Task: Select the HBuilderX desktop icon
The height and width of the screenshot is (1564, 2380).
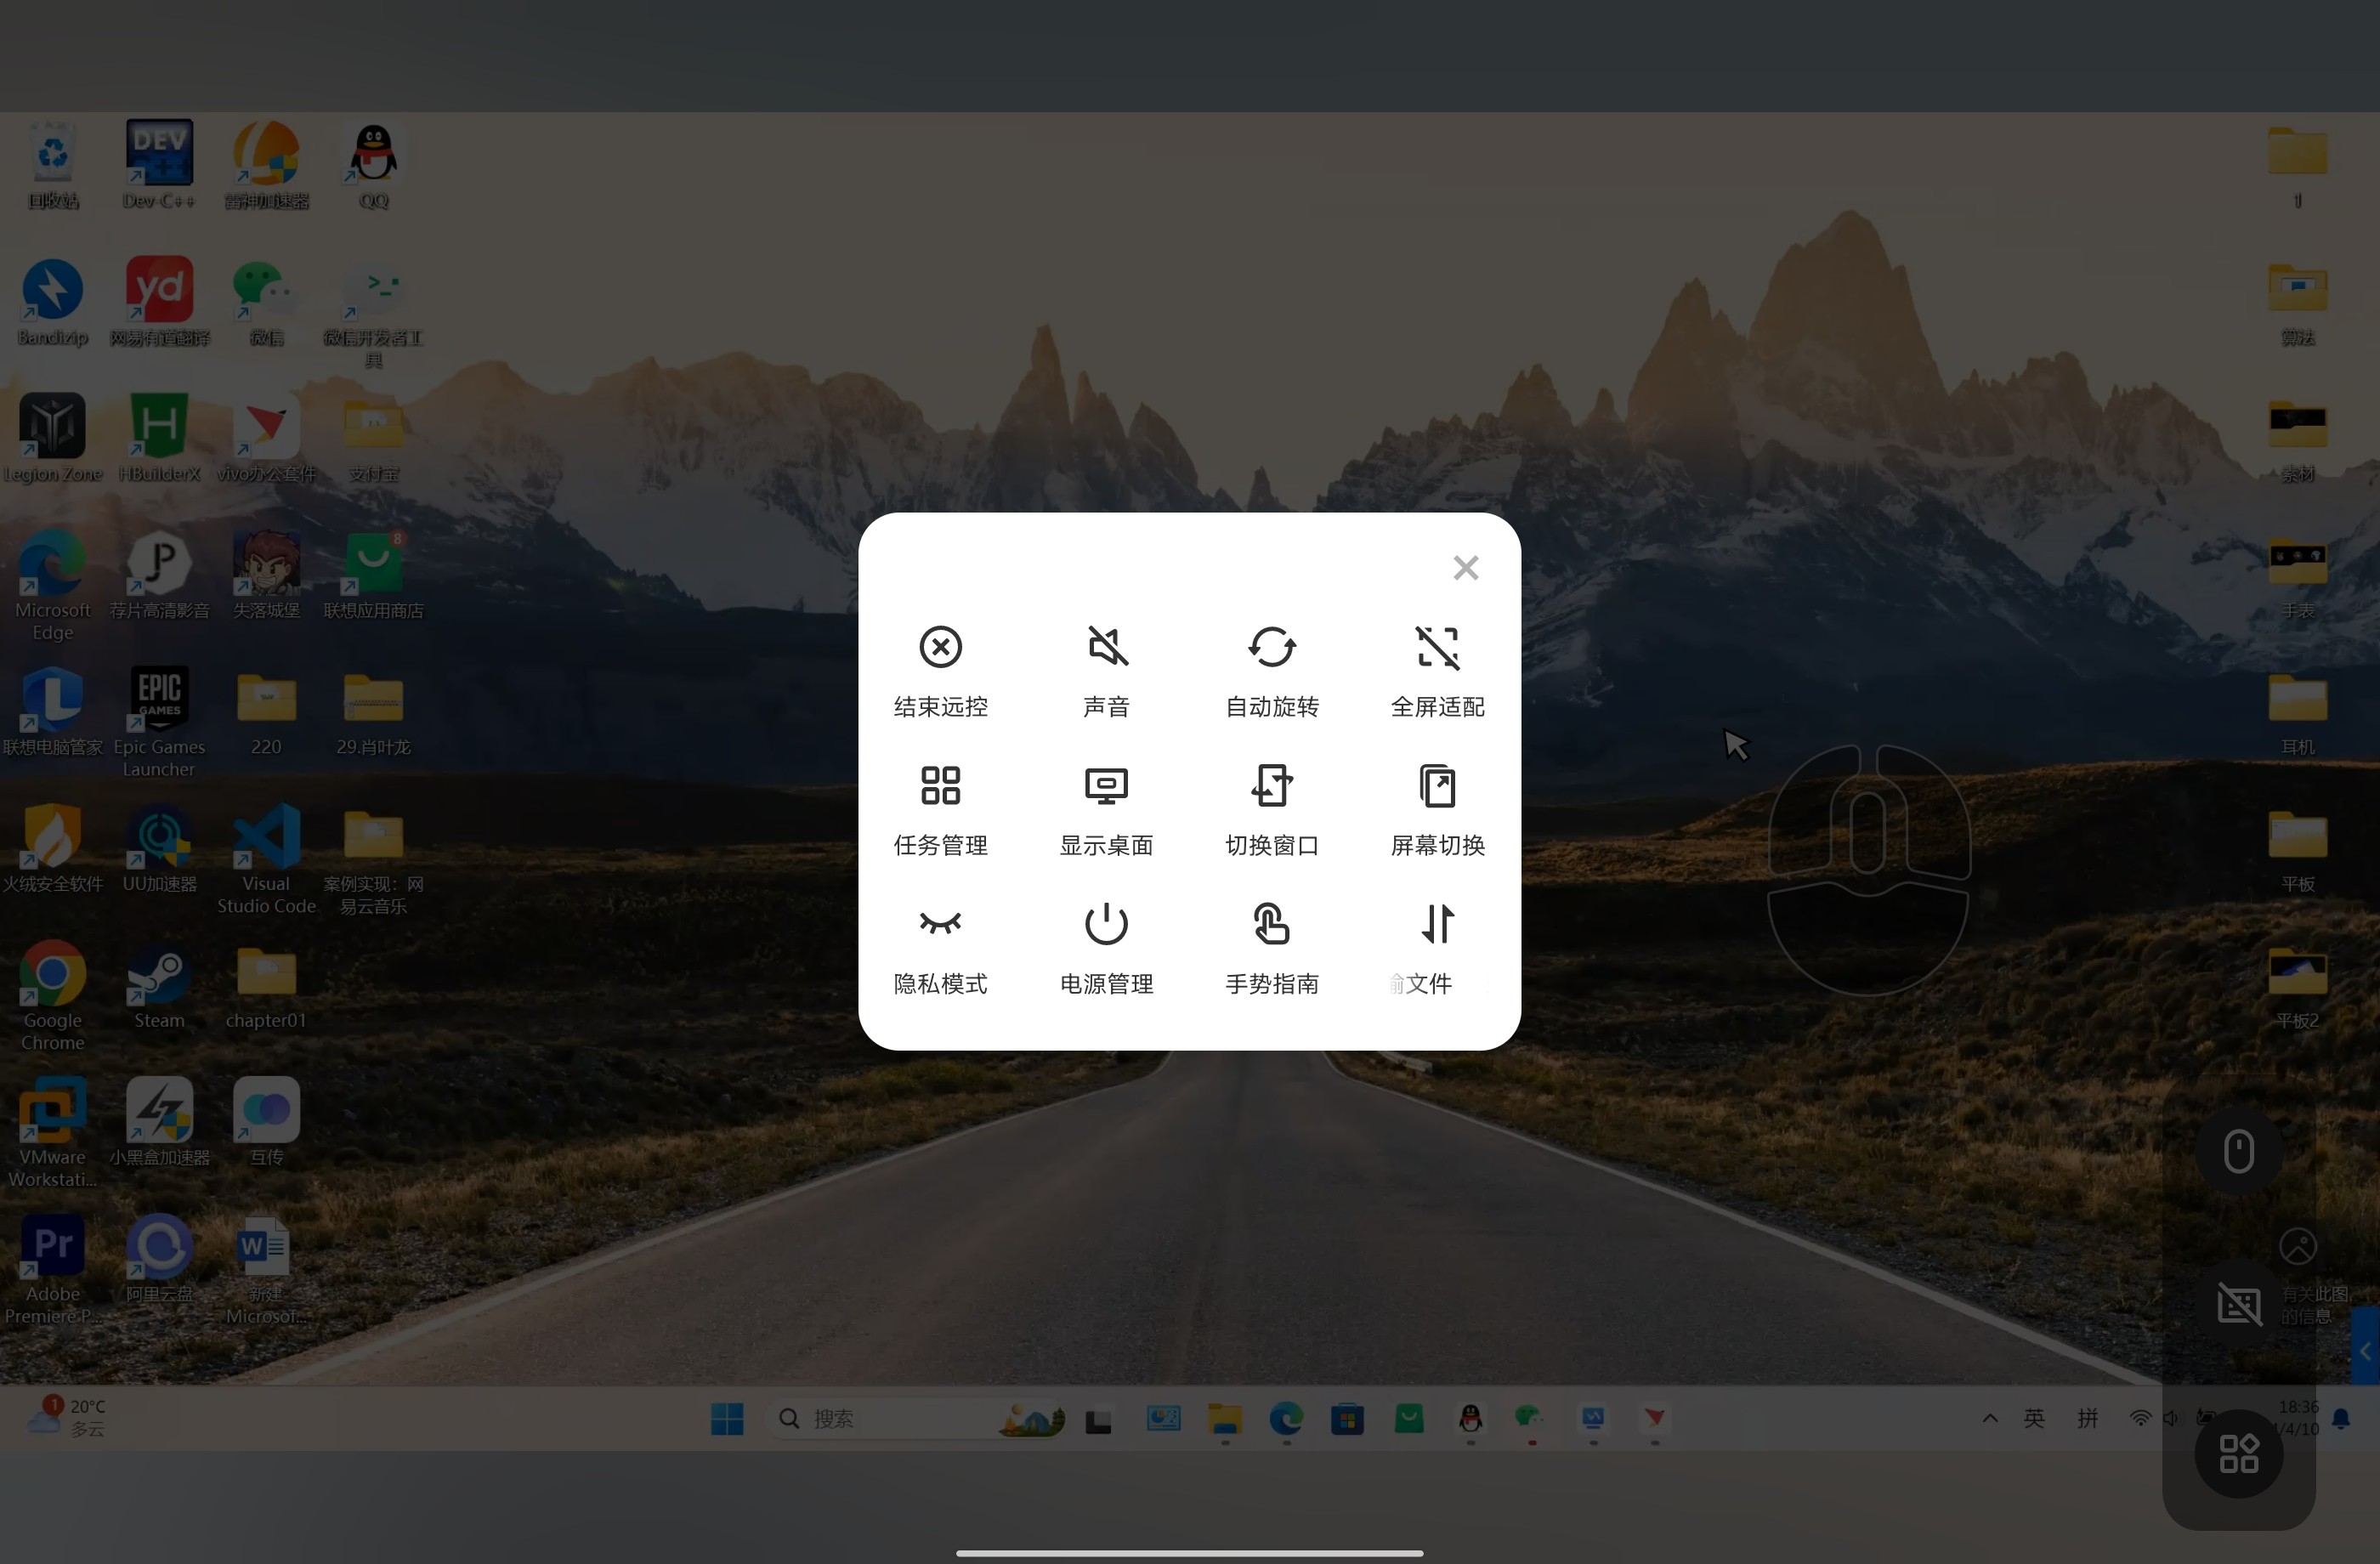Action: pyautogui.click(x=159, y=438)
